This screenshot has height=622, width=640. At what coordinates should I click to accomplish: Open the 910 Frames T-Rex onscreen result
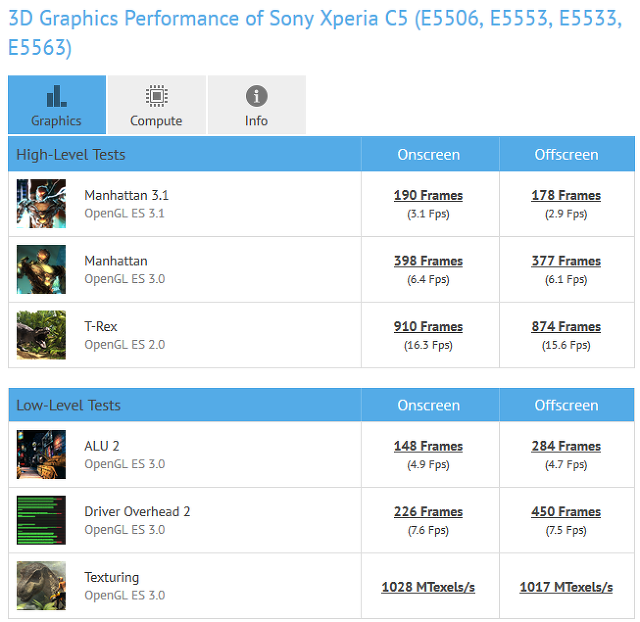pyautogui.click(x=428, y=327)
